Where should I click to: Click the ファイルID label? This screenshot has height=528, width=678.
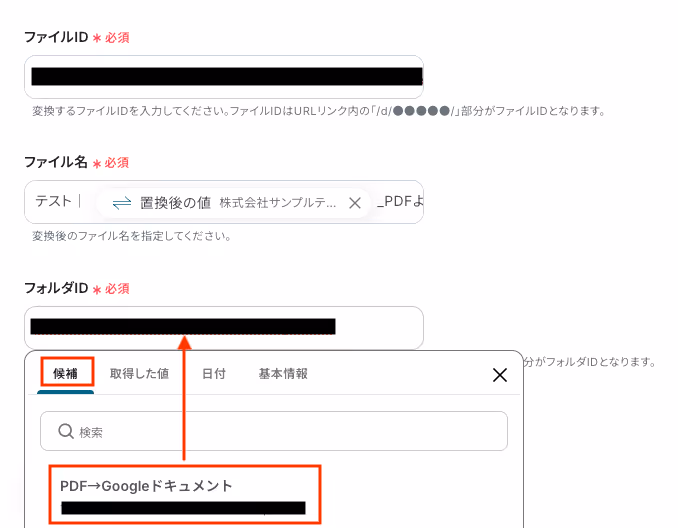pos(56,37)
